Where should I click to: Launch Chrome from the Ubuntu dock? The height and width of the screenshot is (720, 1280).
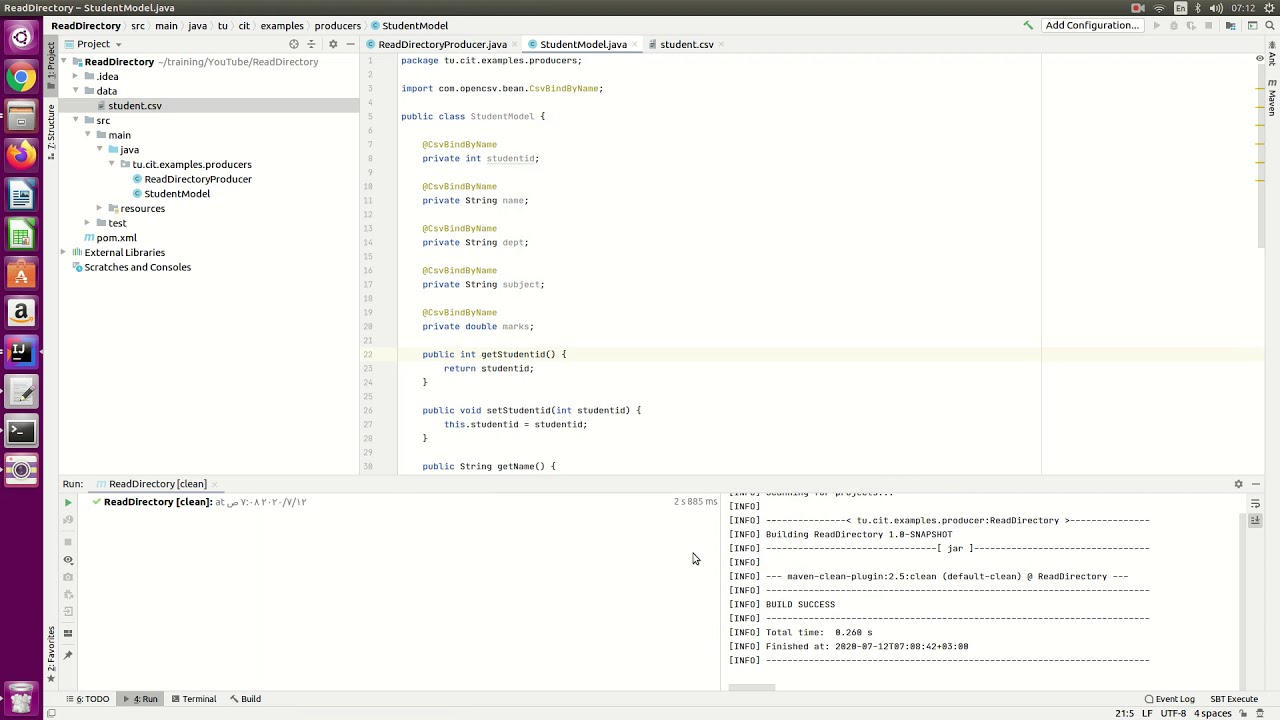click(x=21, y=77)
